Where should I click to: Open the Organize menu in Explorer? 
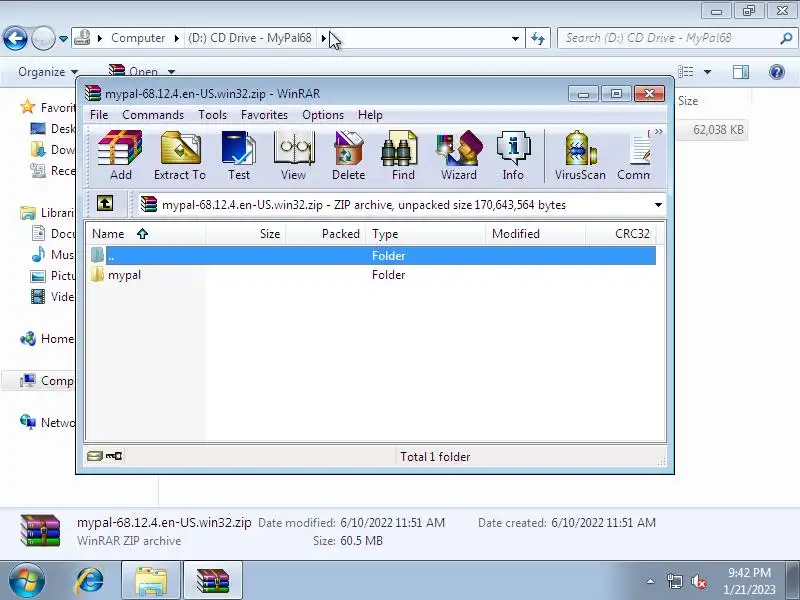click(48, 72)
